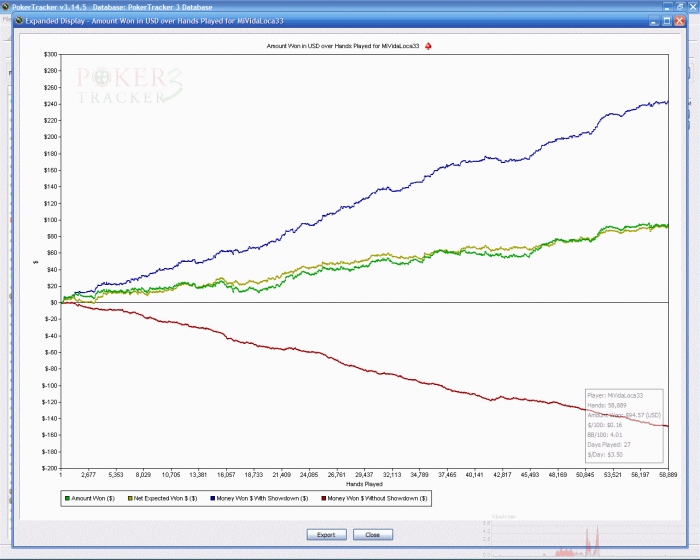Screen dimensions: 700x560
Task: Click the green Amount Won legend swatch
Action: click(67, 498)
